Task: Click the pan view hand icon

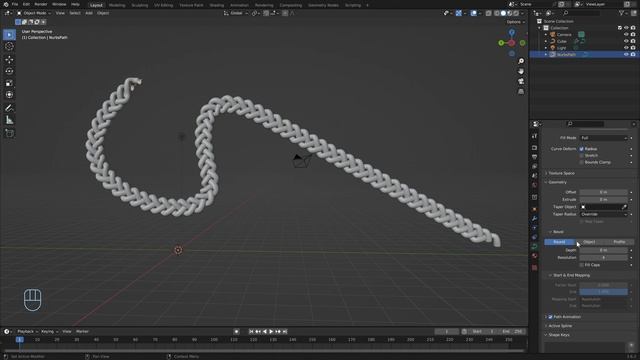Action: [x=521, y=71]
